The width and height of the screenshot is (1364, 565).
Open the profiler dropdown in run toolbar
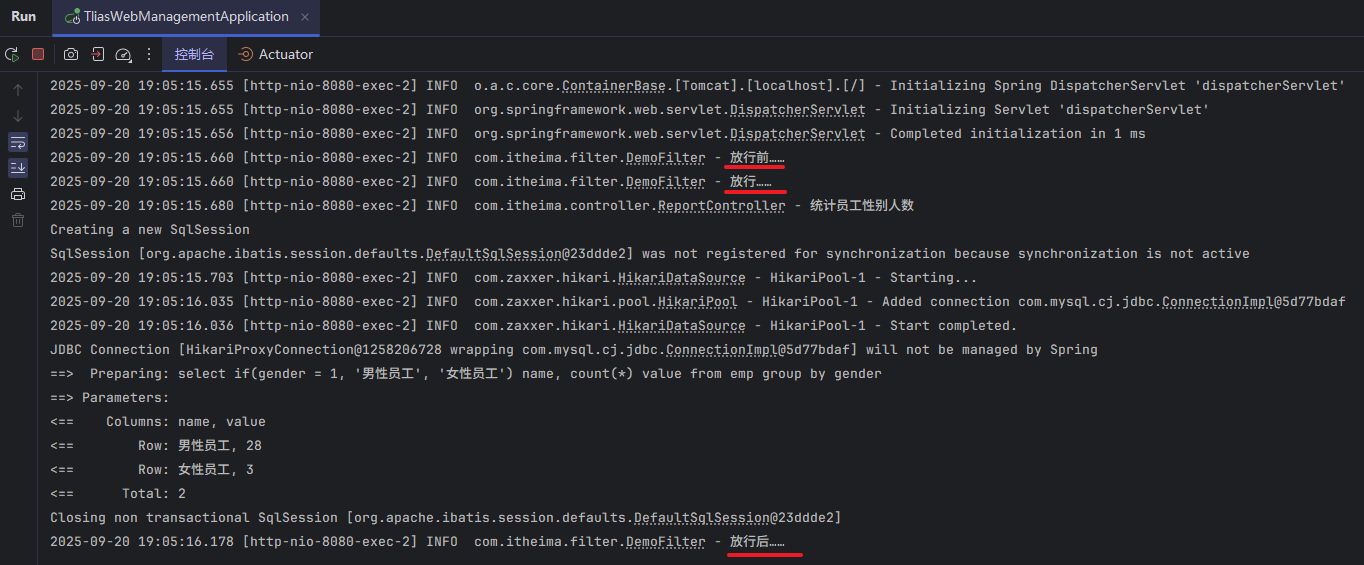pos(124,54)
